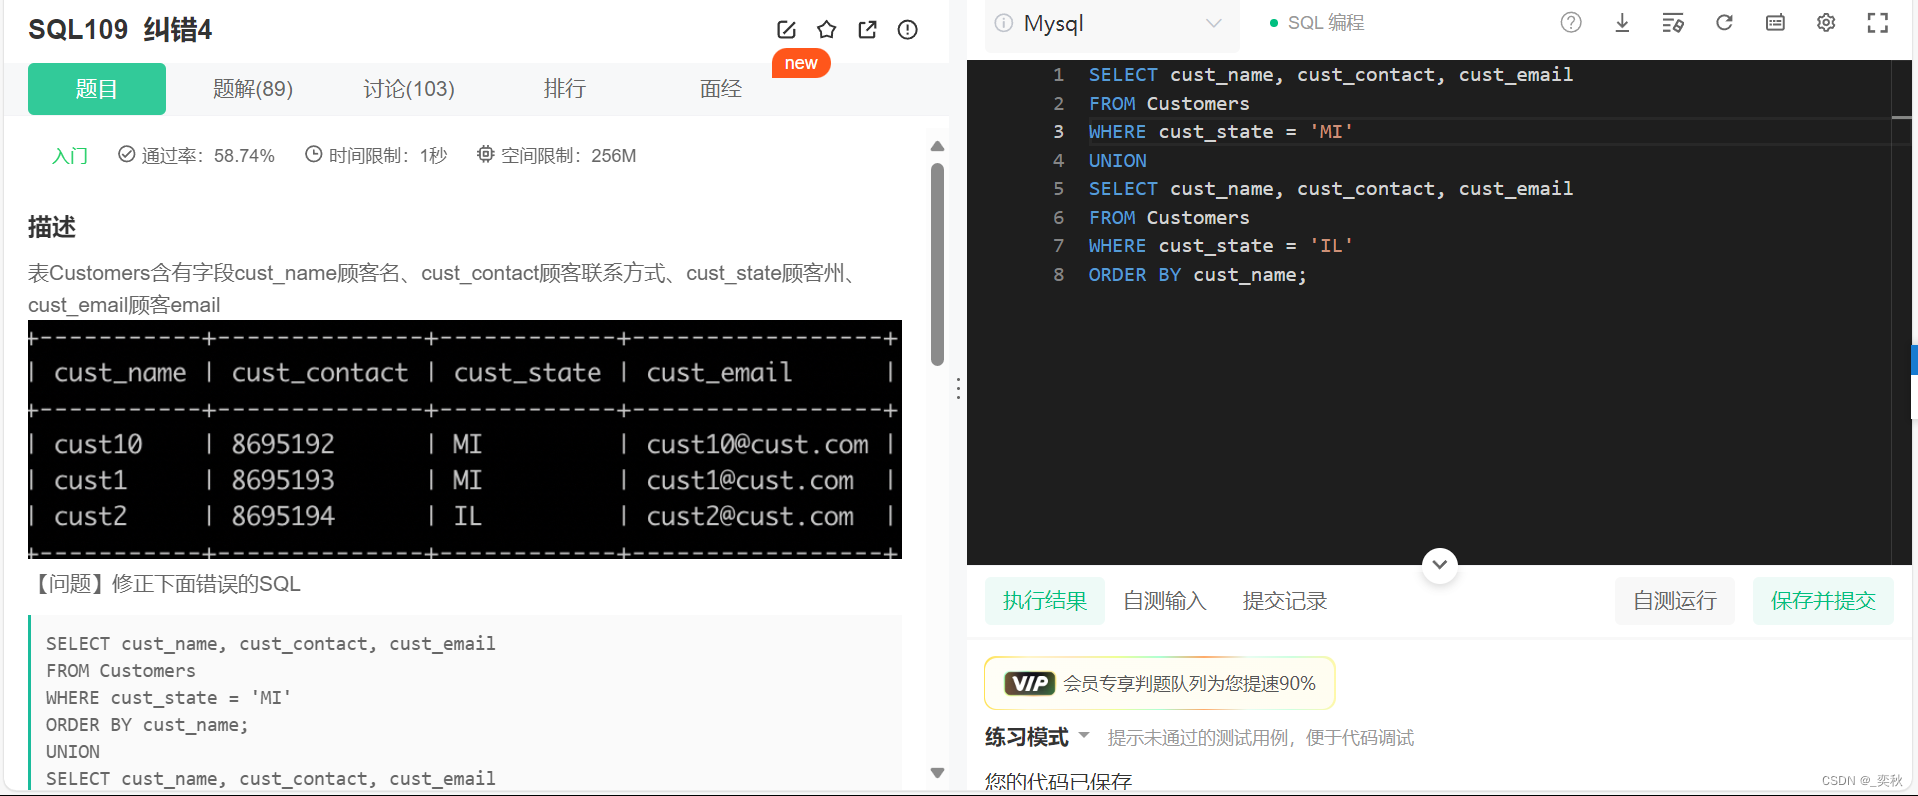Toggle fullscreen editor mode
The width and height of the screenshot is (1918, 796).
[1877, 22]
